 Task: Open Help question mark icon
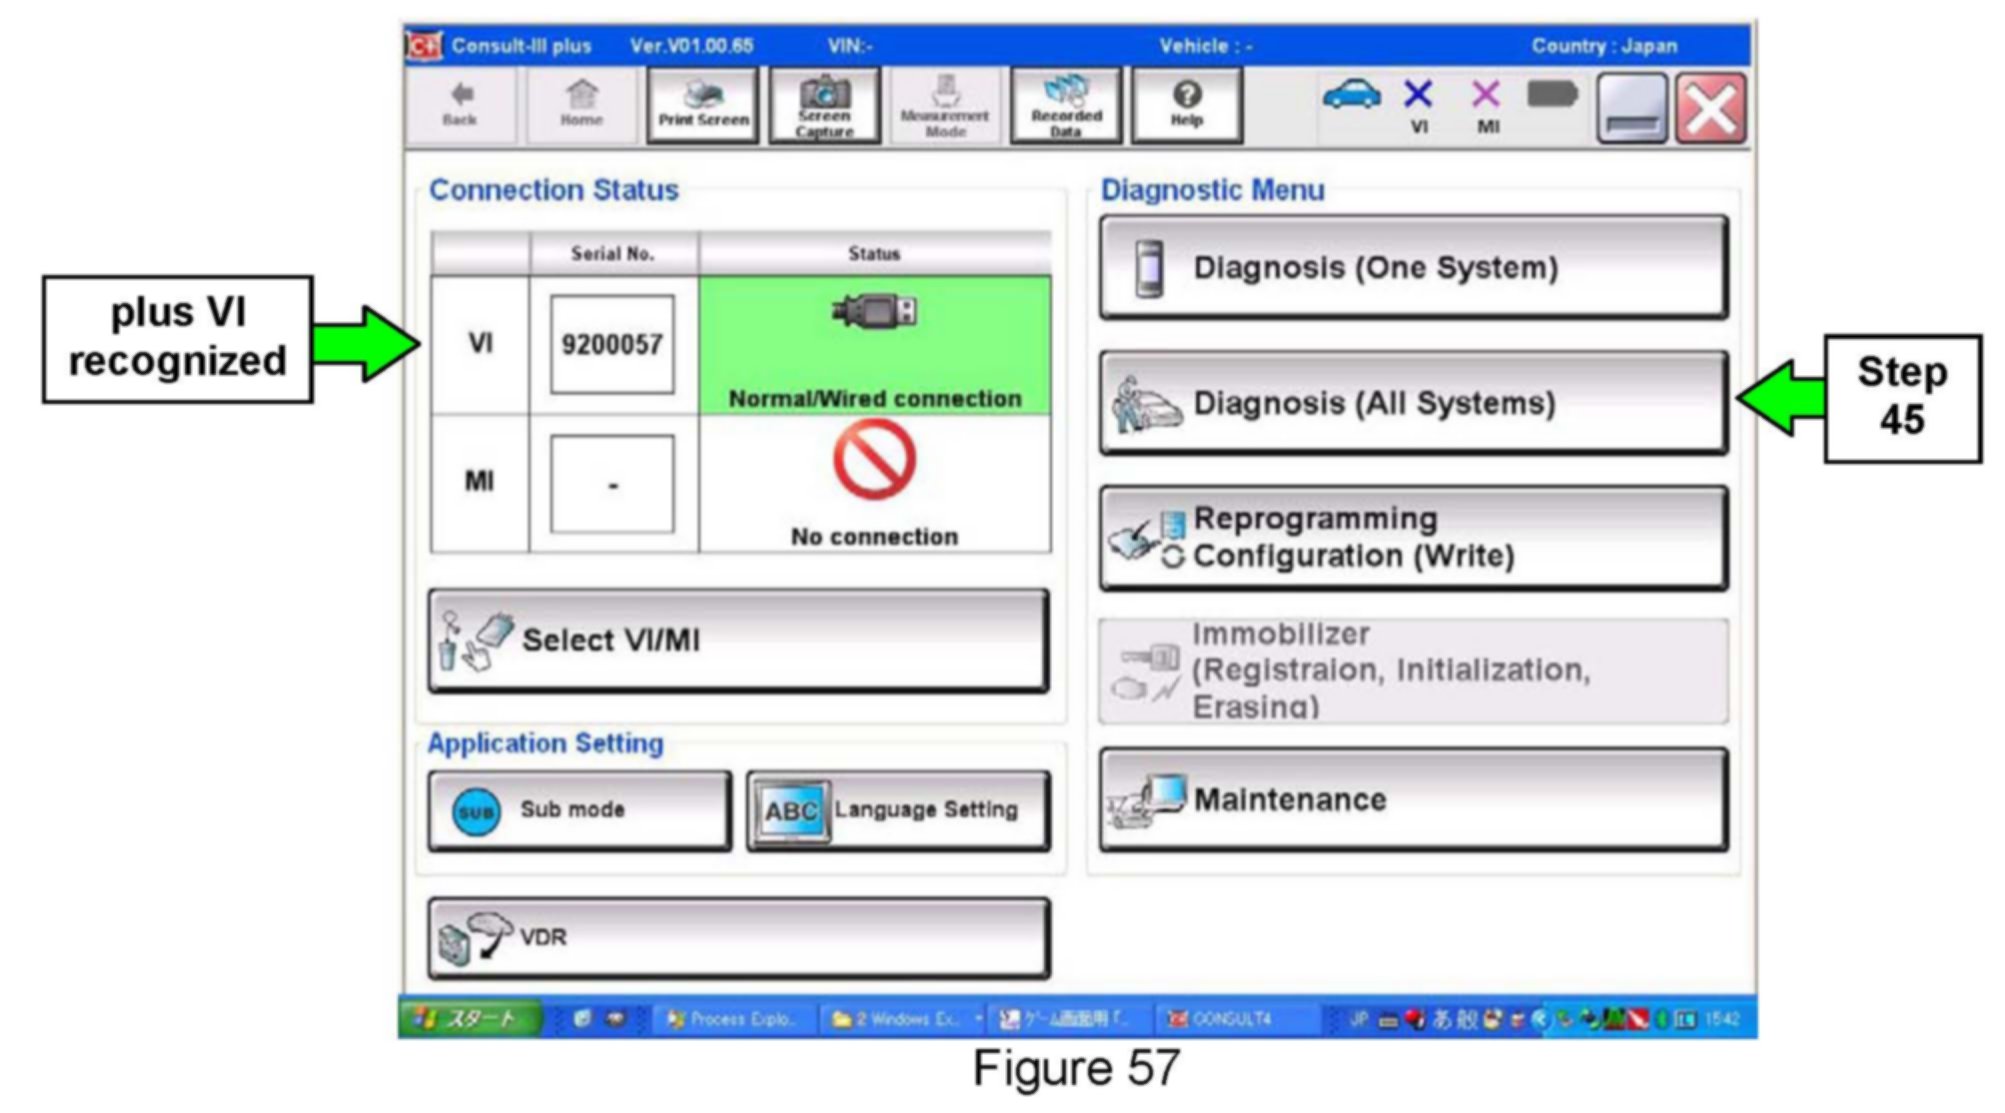pyautogui.click(x=1186, y=106)
